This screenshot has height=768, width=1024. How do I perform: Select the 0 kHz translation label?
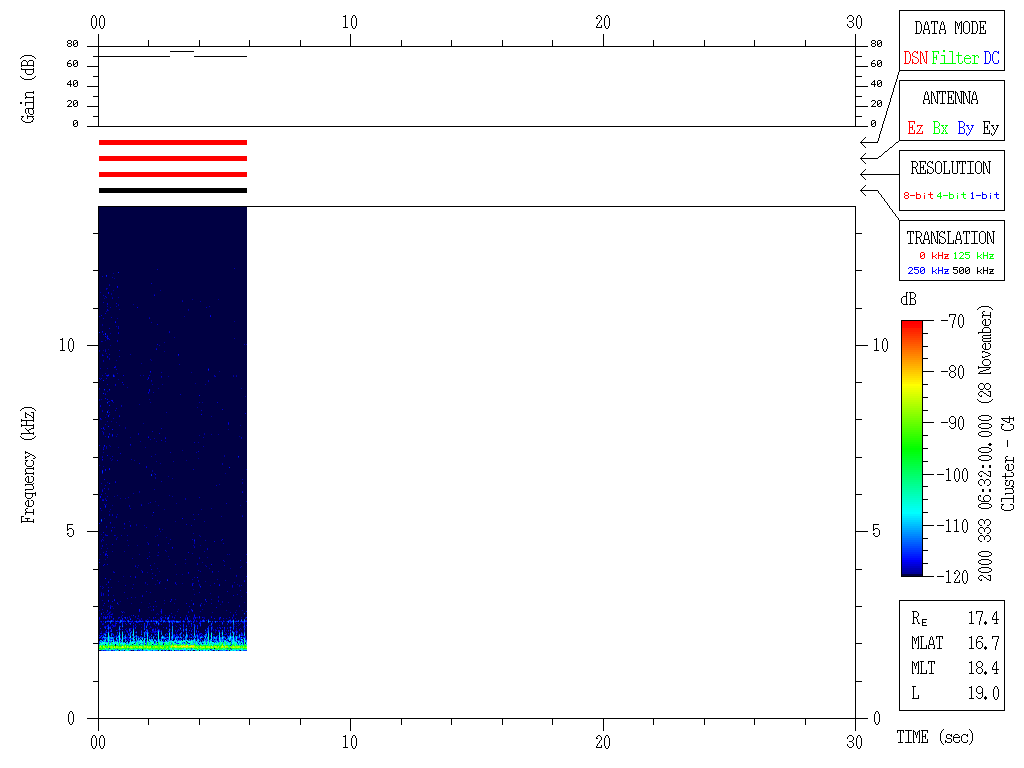click(934, 255)
